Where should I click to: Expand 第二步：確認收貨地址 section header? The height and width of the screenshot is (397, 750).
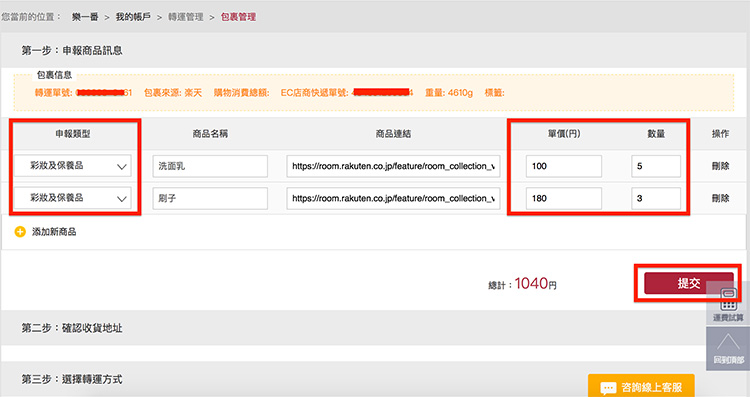tap(373, 328)
